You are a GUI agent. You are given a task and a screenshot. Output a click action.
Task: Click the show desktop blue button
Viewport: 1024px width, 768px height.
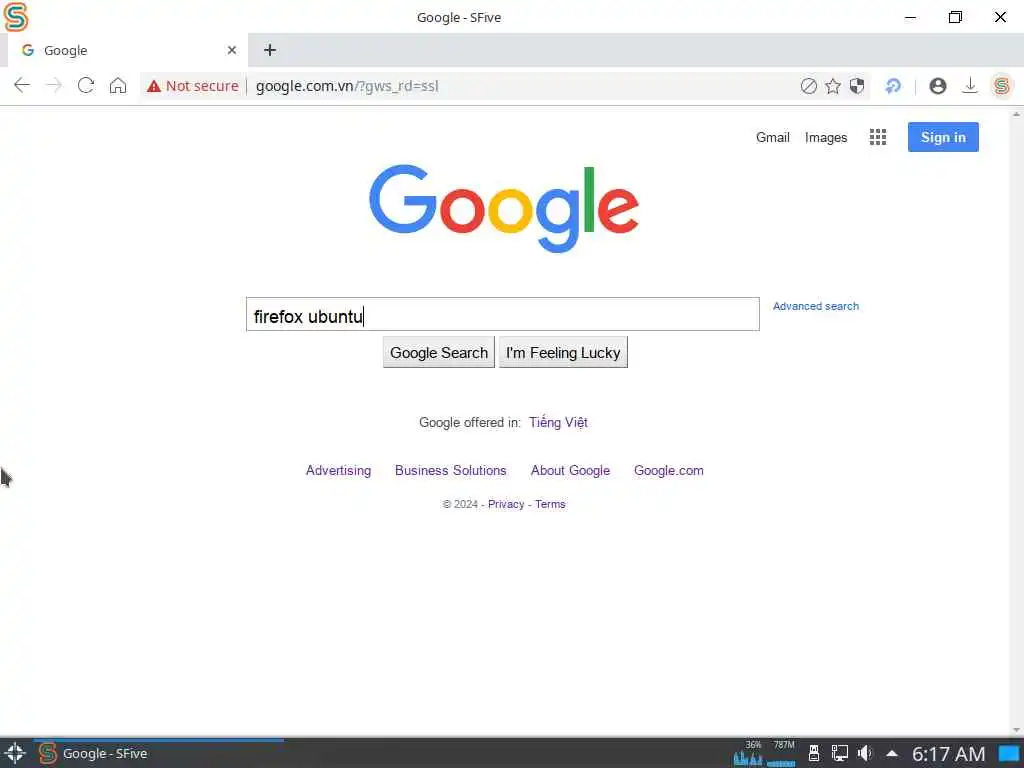click(x=1009, y=754)
